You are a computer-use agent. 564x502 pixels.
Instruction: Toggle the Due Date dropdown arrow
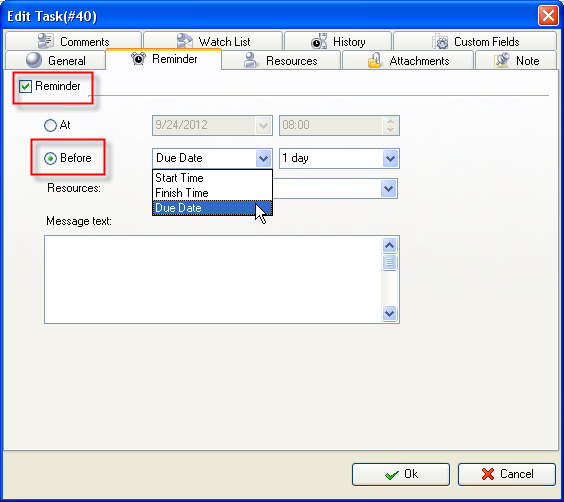(263, 158)
